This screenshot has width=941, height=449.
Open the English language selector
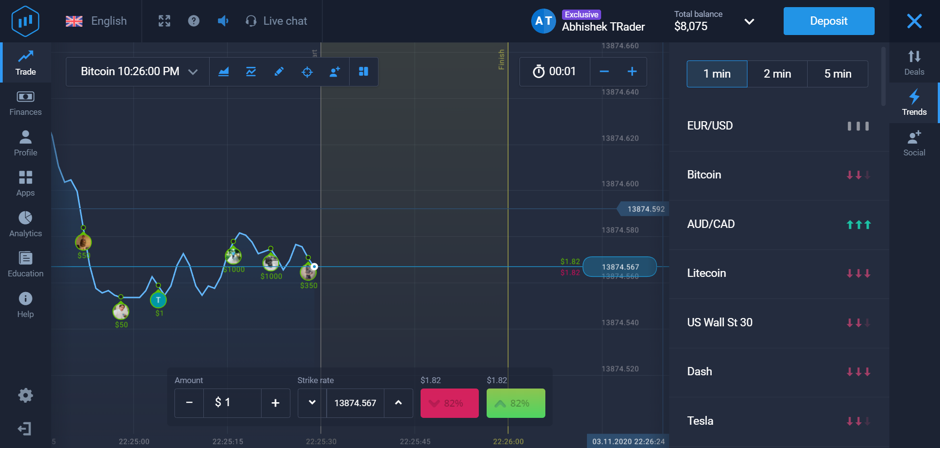coord(97,21)
